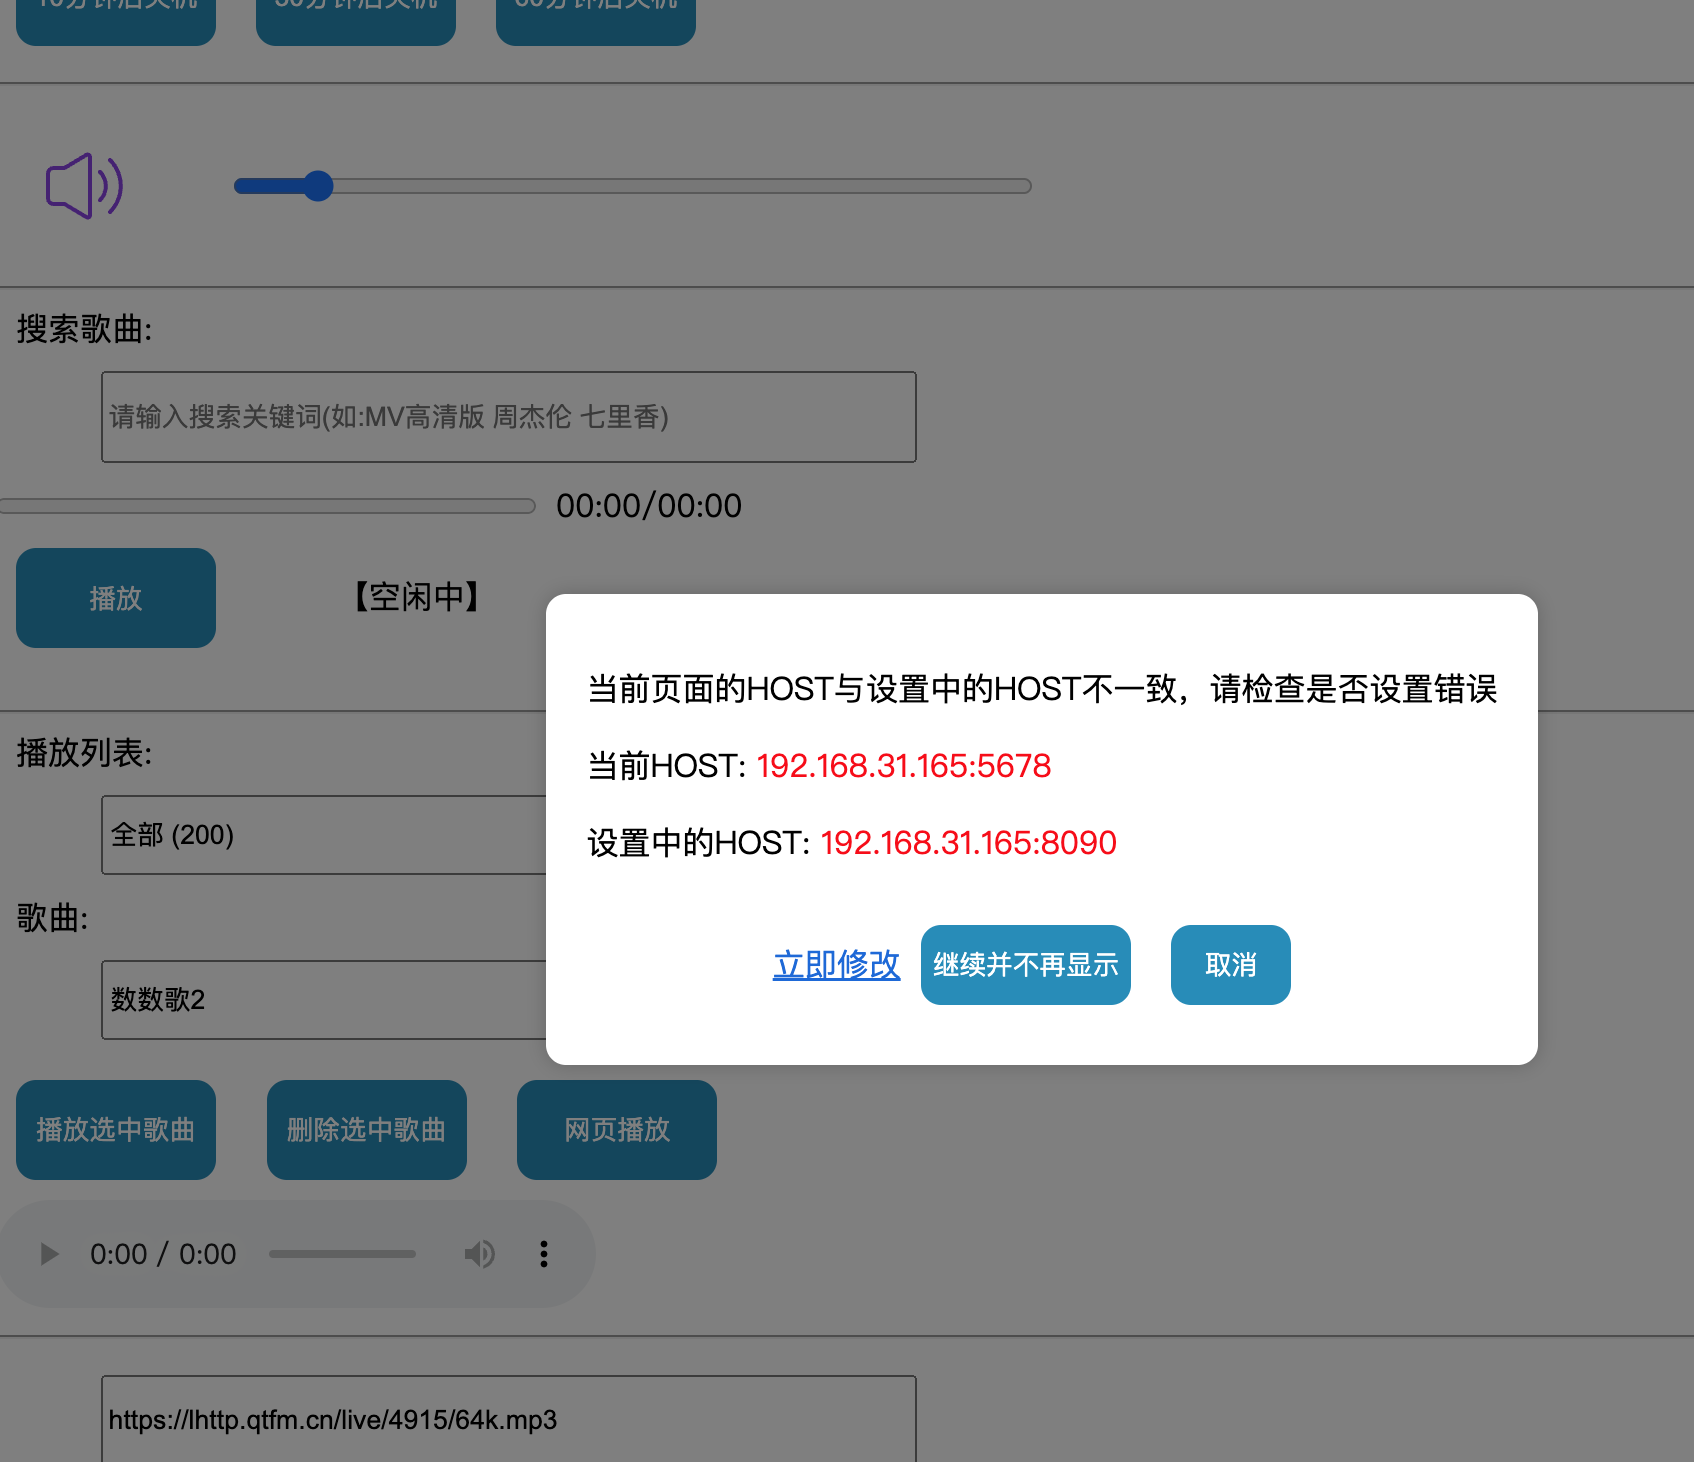The image size is (1694, 1462).
Task: Click the song progress bar beside 00:00/00:00
Action: pos(268,506)
